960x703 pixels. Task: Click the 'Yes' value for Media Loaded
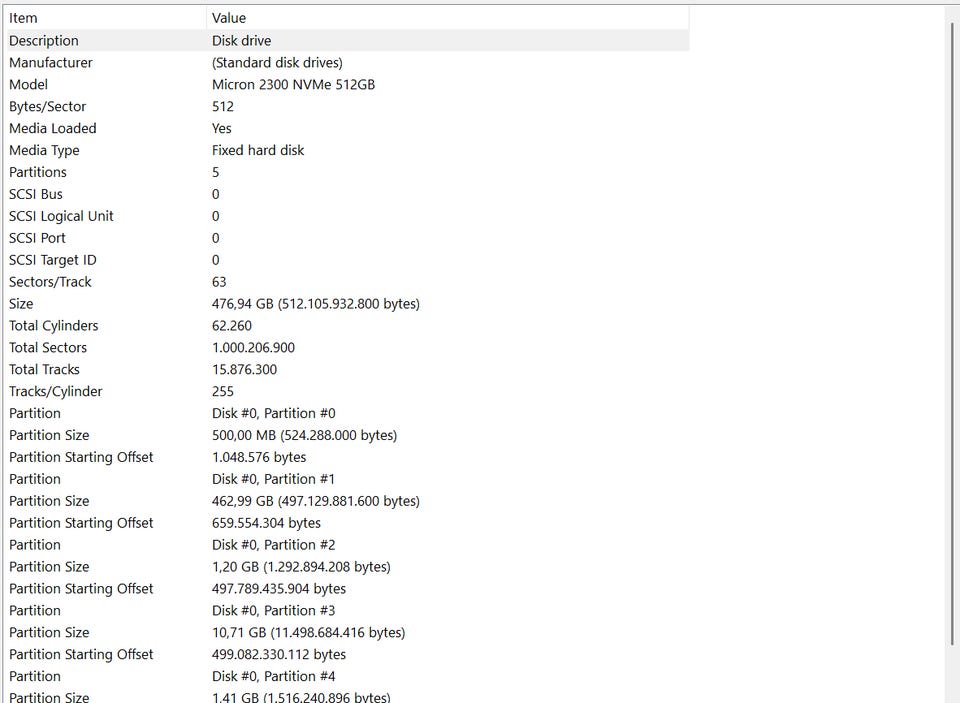222,129
